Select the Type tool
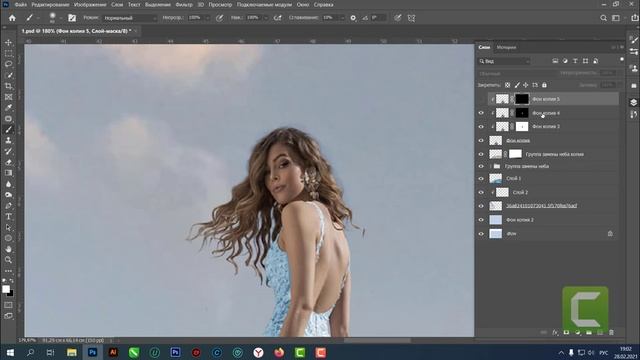This screenshot has height=360, width=640. [x=8, y=217]
